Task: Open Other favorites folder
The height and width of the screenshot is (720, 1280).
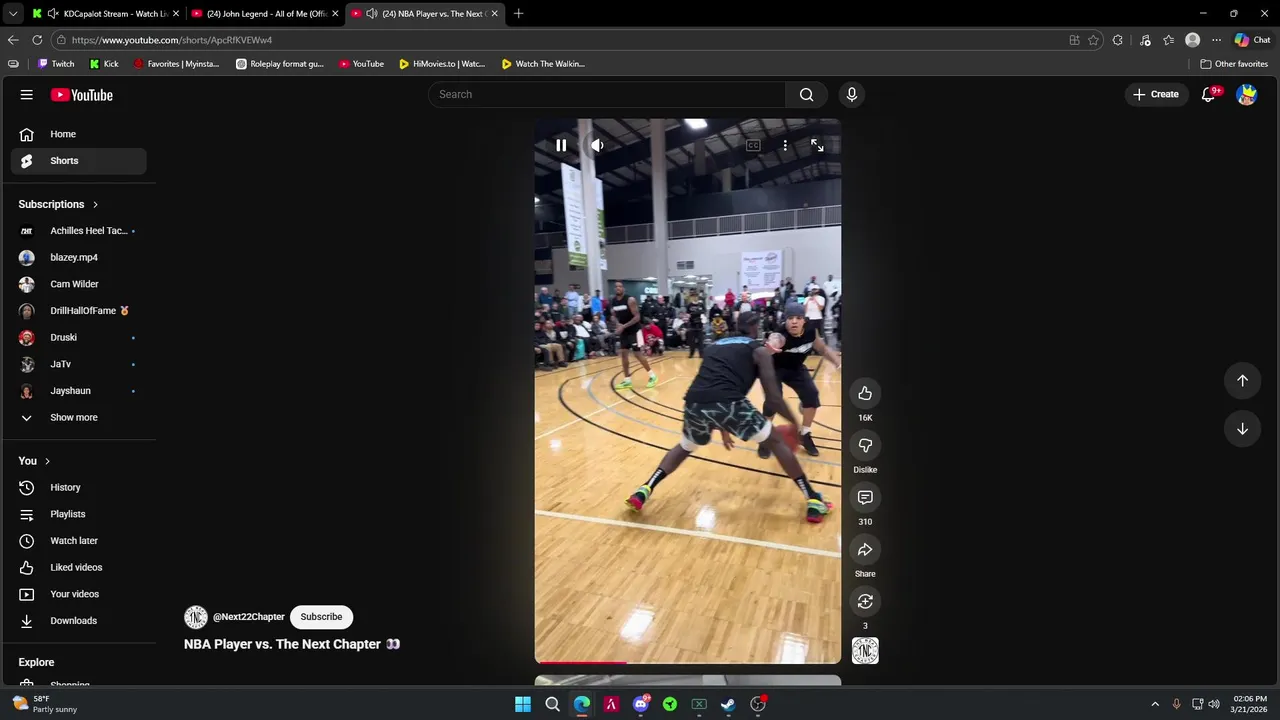Action: [1236, 64]
